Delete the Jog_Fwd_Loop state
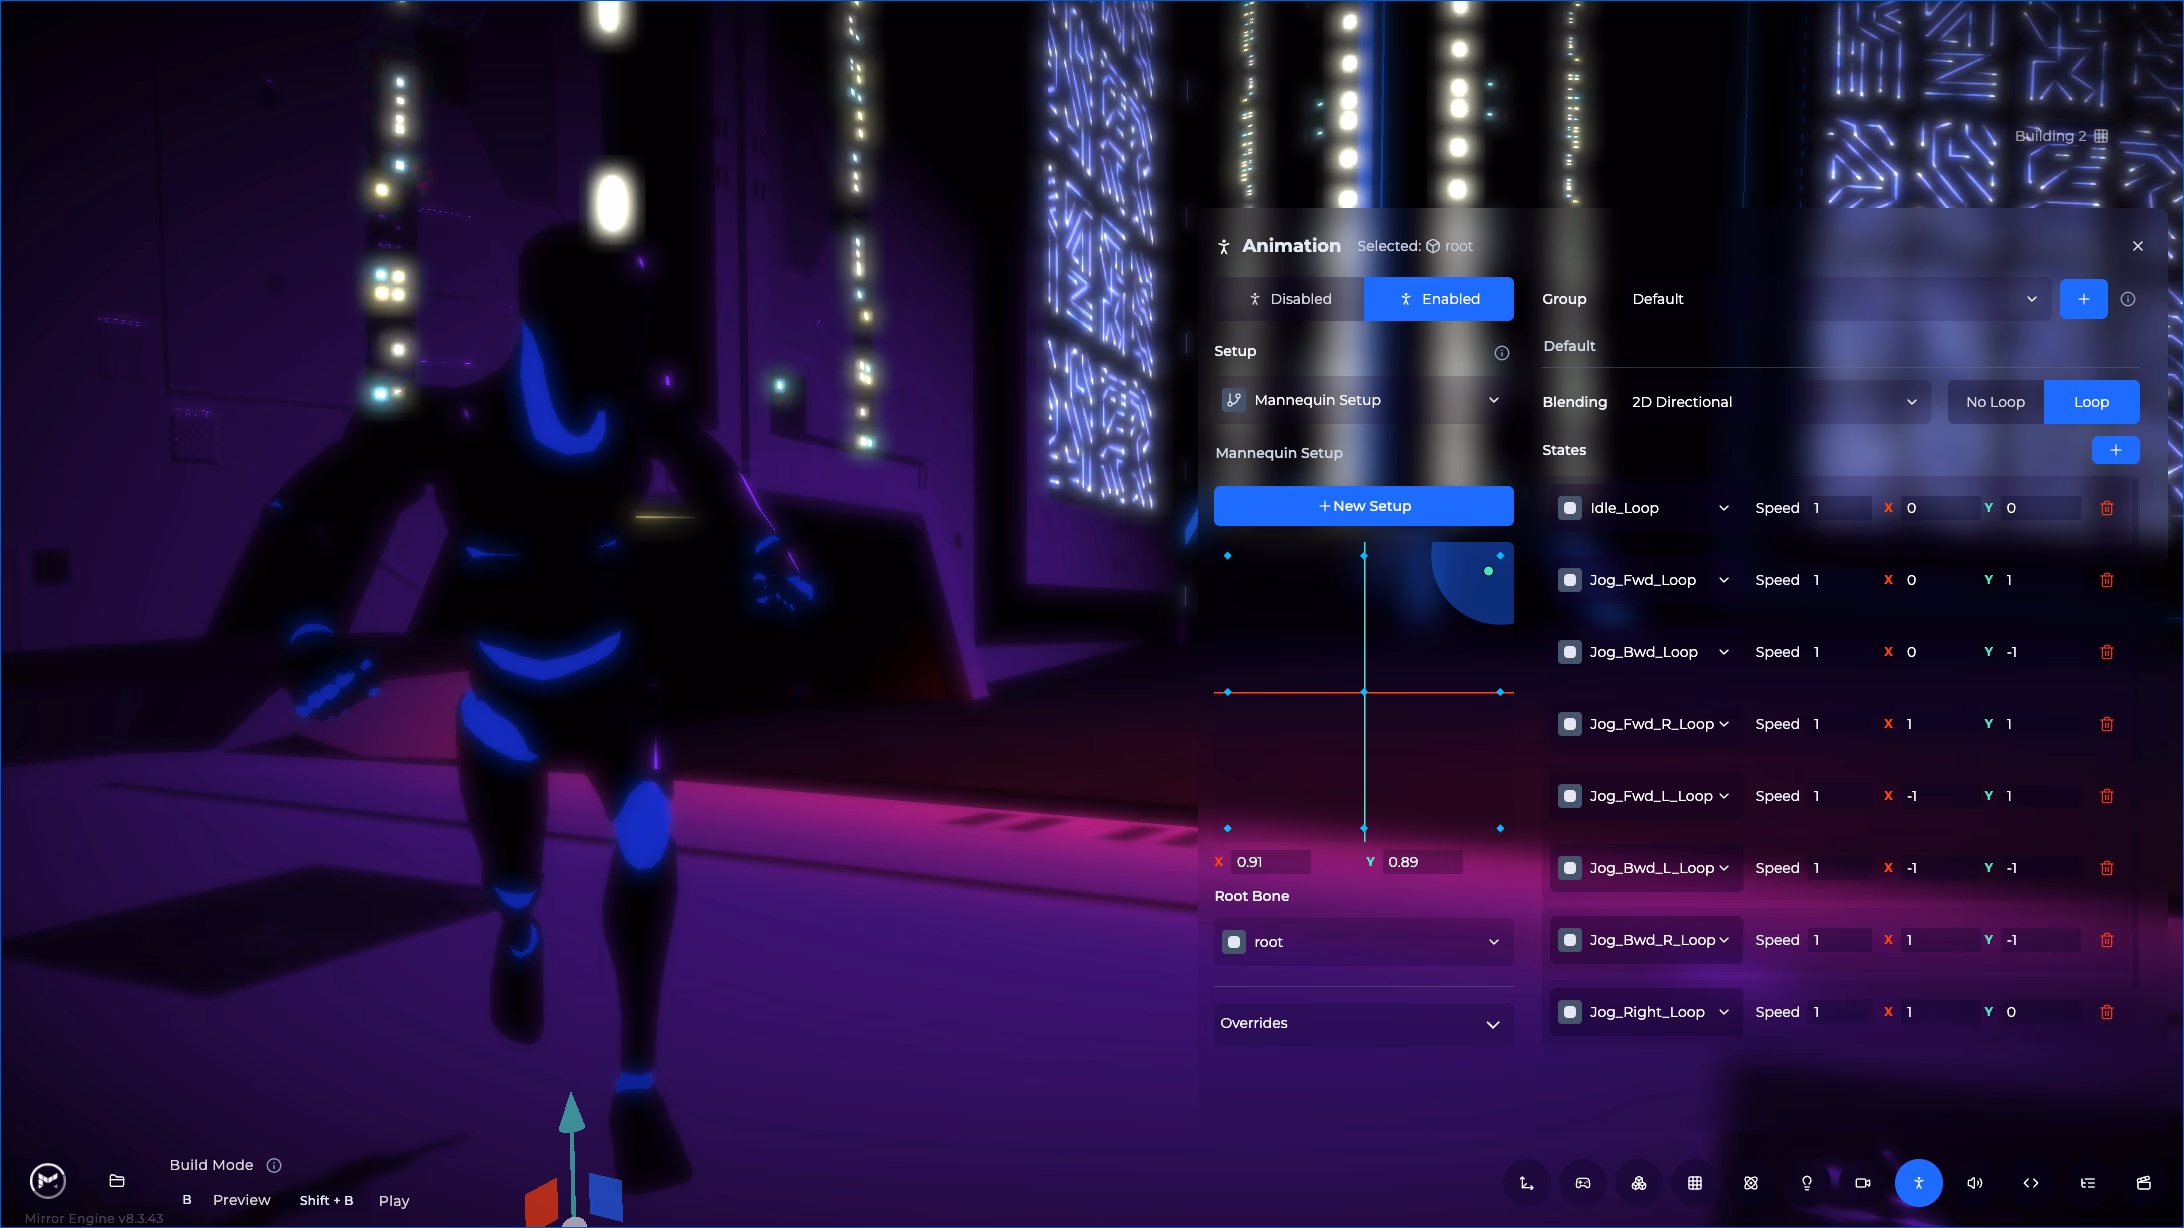The height and width of the screenshot is (1228, 2184). [x=2107, y=580]
